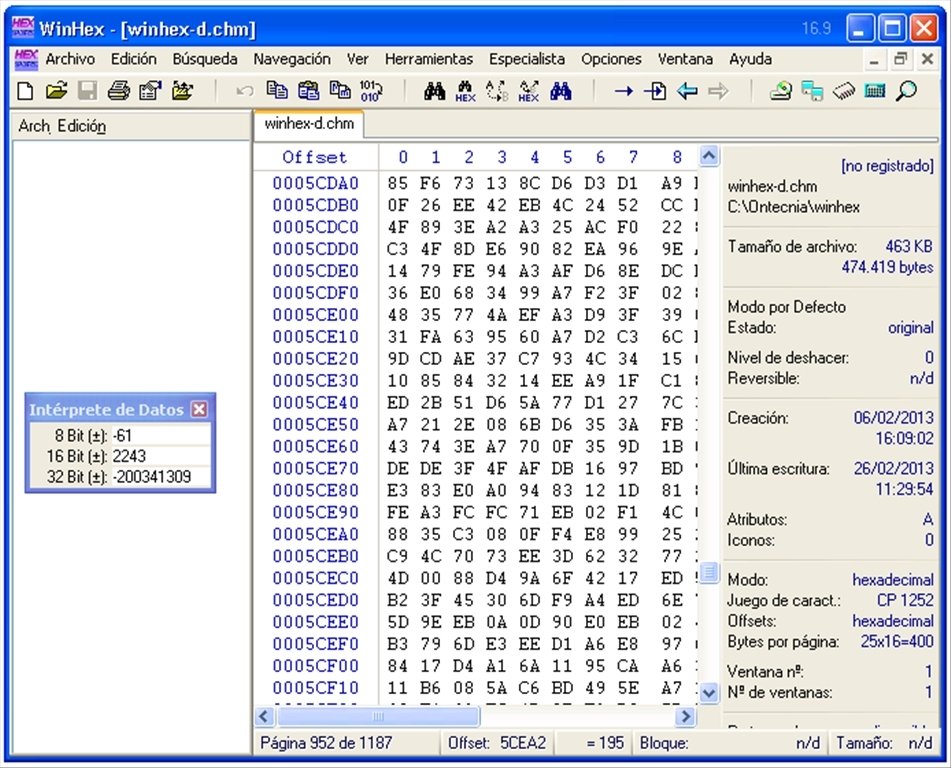Click Página 952 de 1187 status
The image size is (951, 768).
(326, 743)
